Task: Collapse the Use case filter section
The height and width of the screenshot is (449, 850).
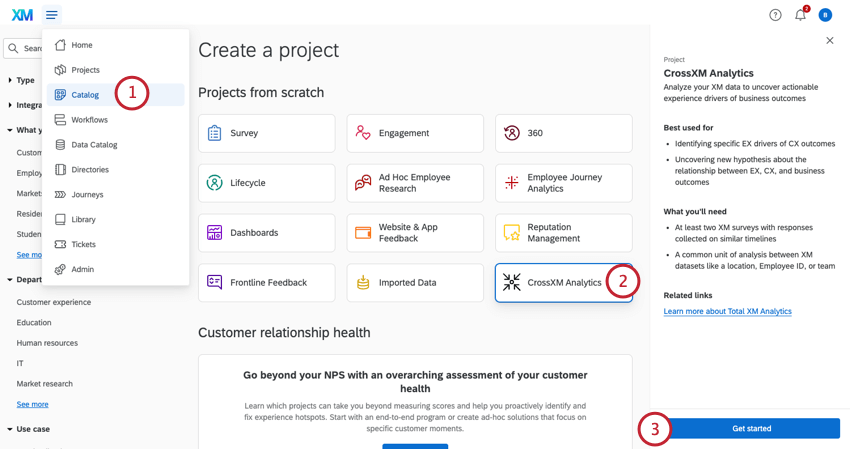Action: click(x=10, y=429)
